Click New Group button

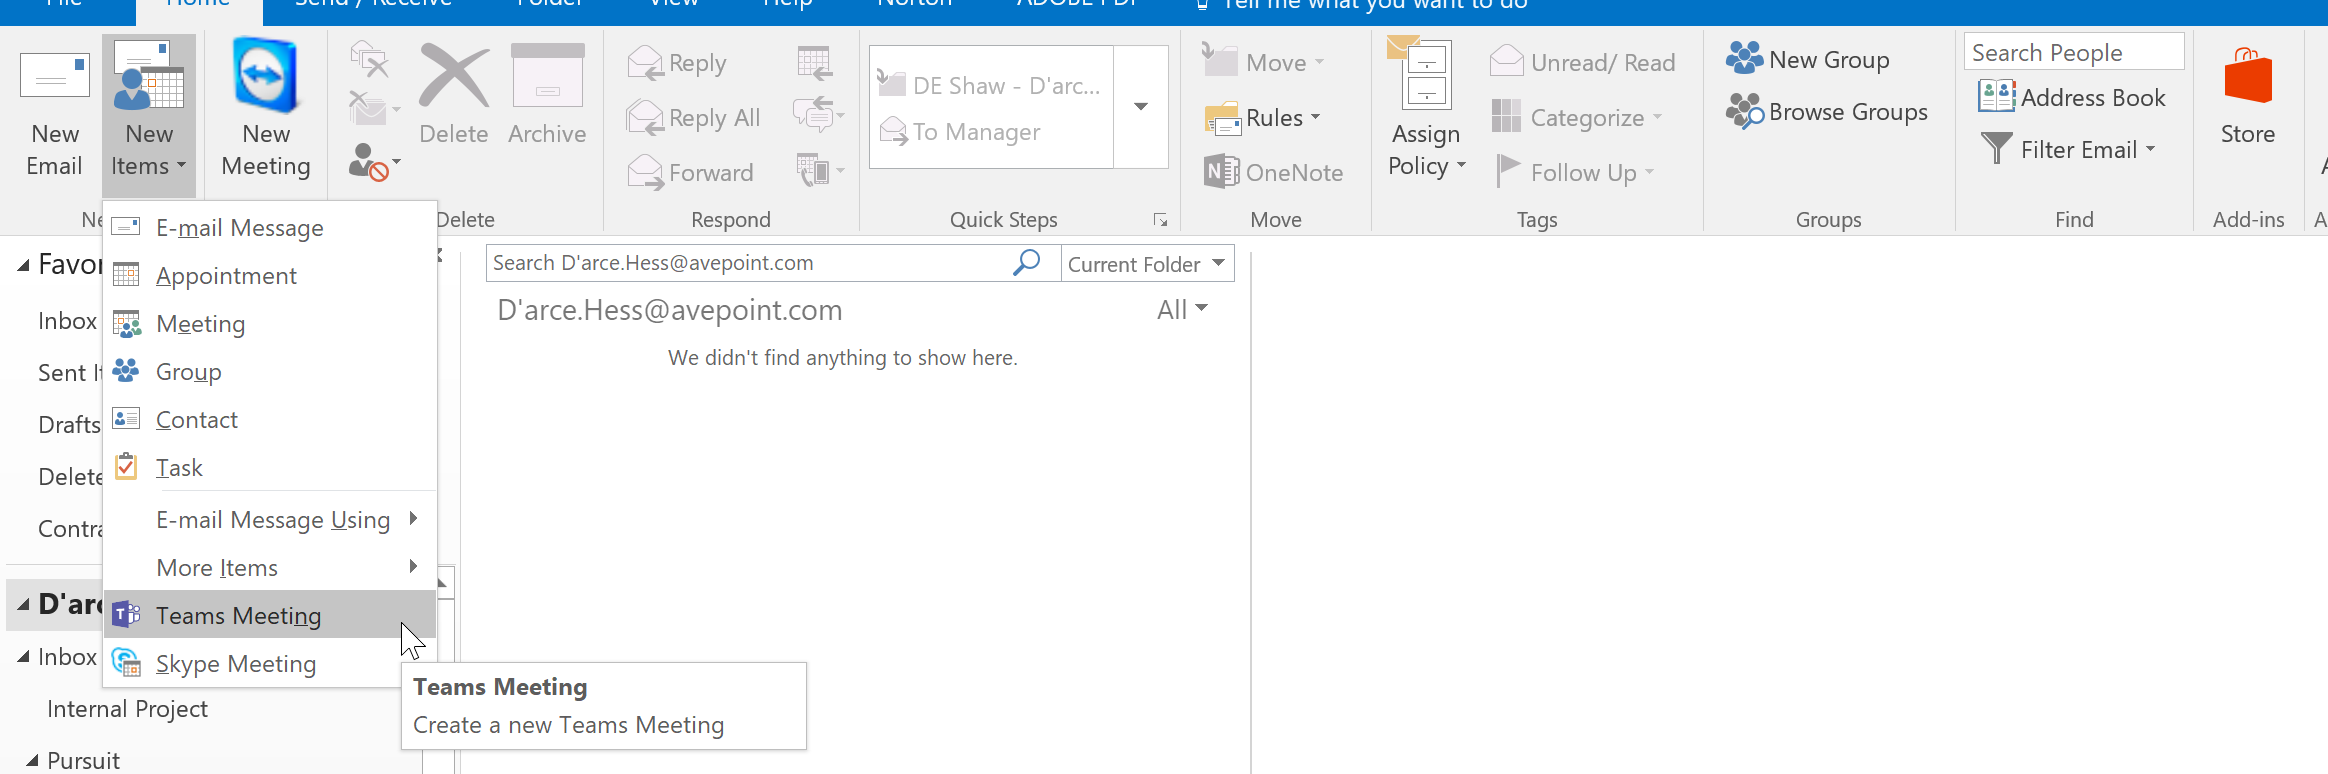click(x=1808, y=60)
